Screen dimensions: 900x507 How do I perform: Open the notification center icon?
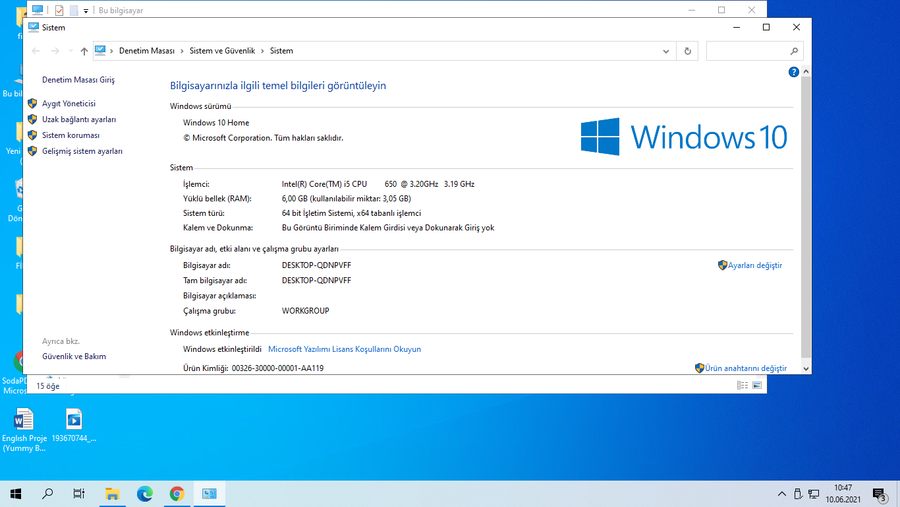click(880, 494)
